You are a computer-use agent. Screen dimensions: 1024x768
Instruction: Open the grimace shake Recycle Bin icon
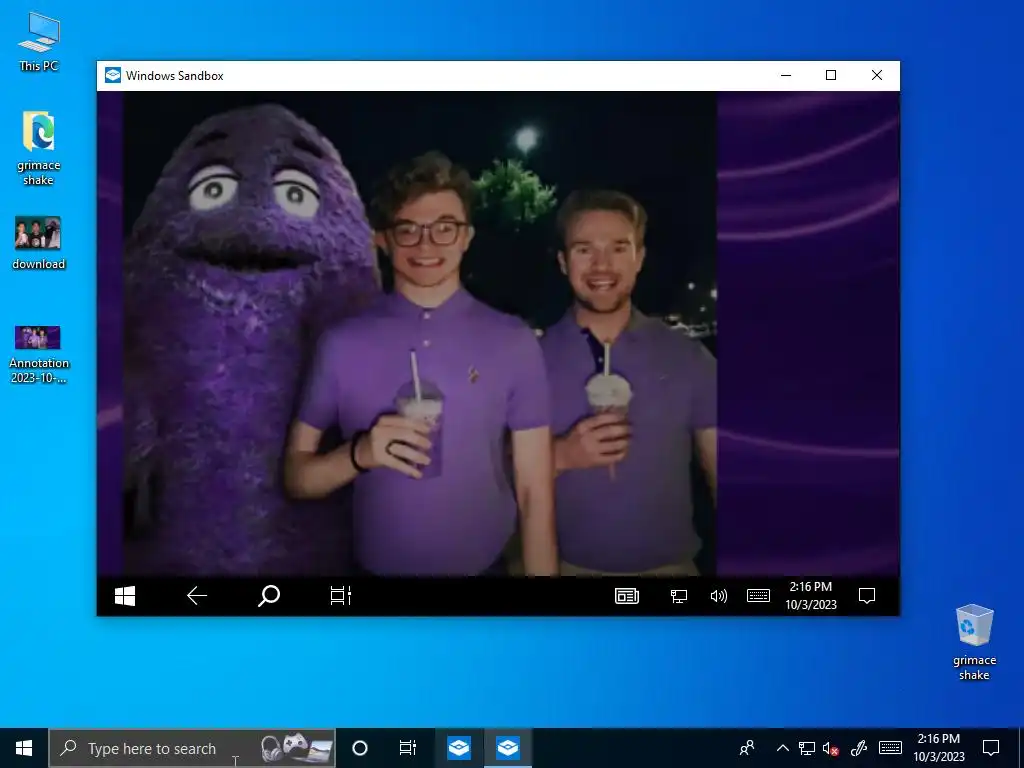pyautogui.click(x=974, y=641)
